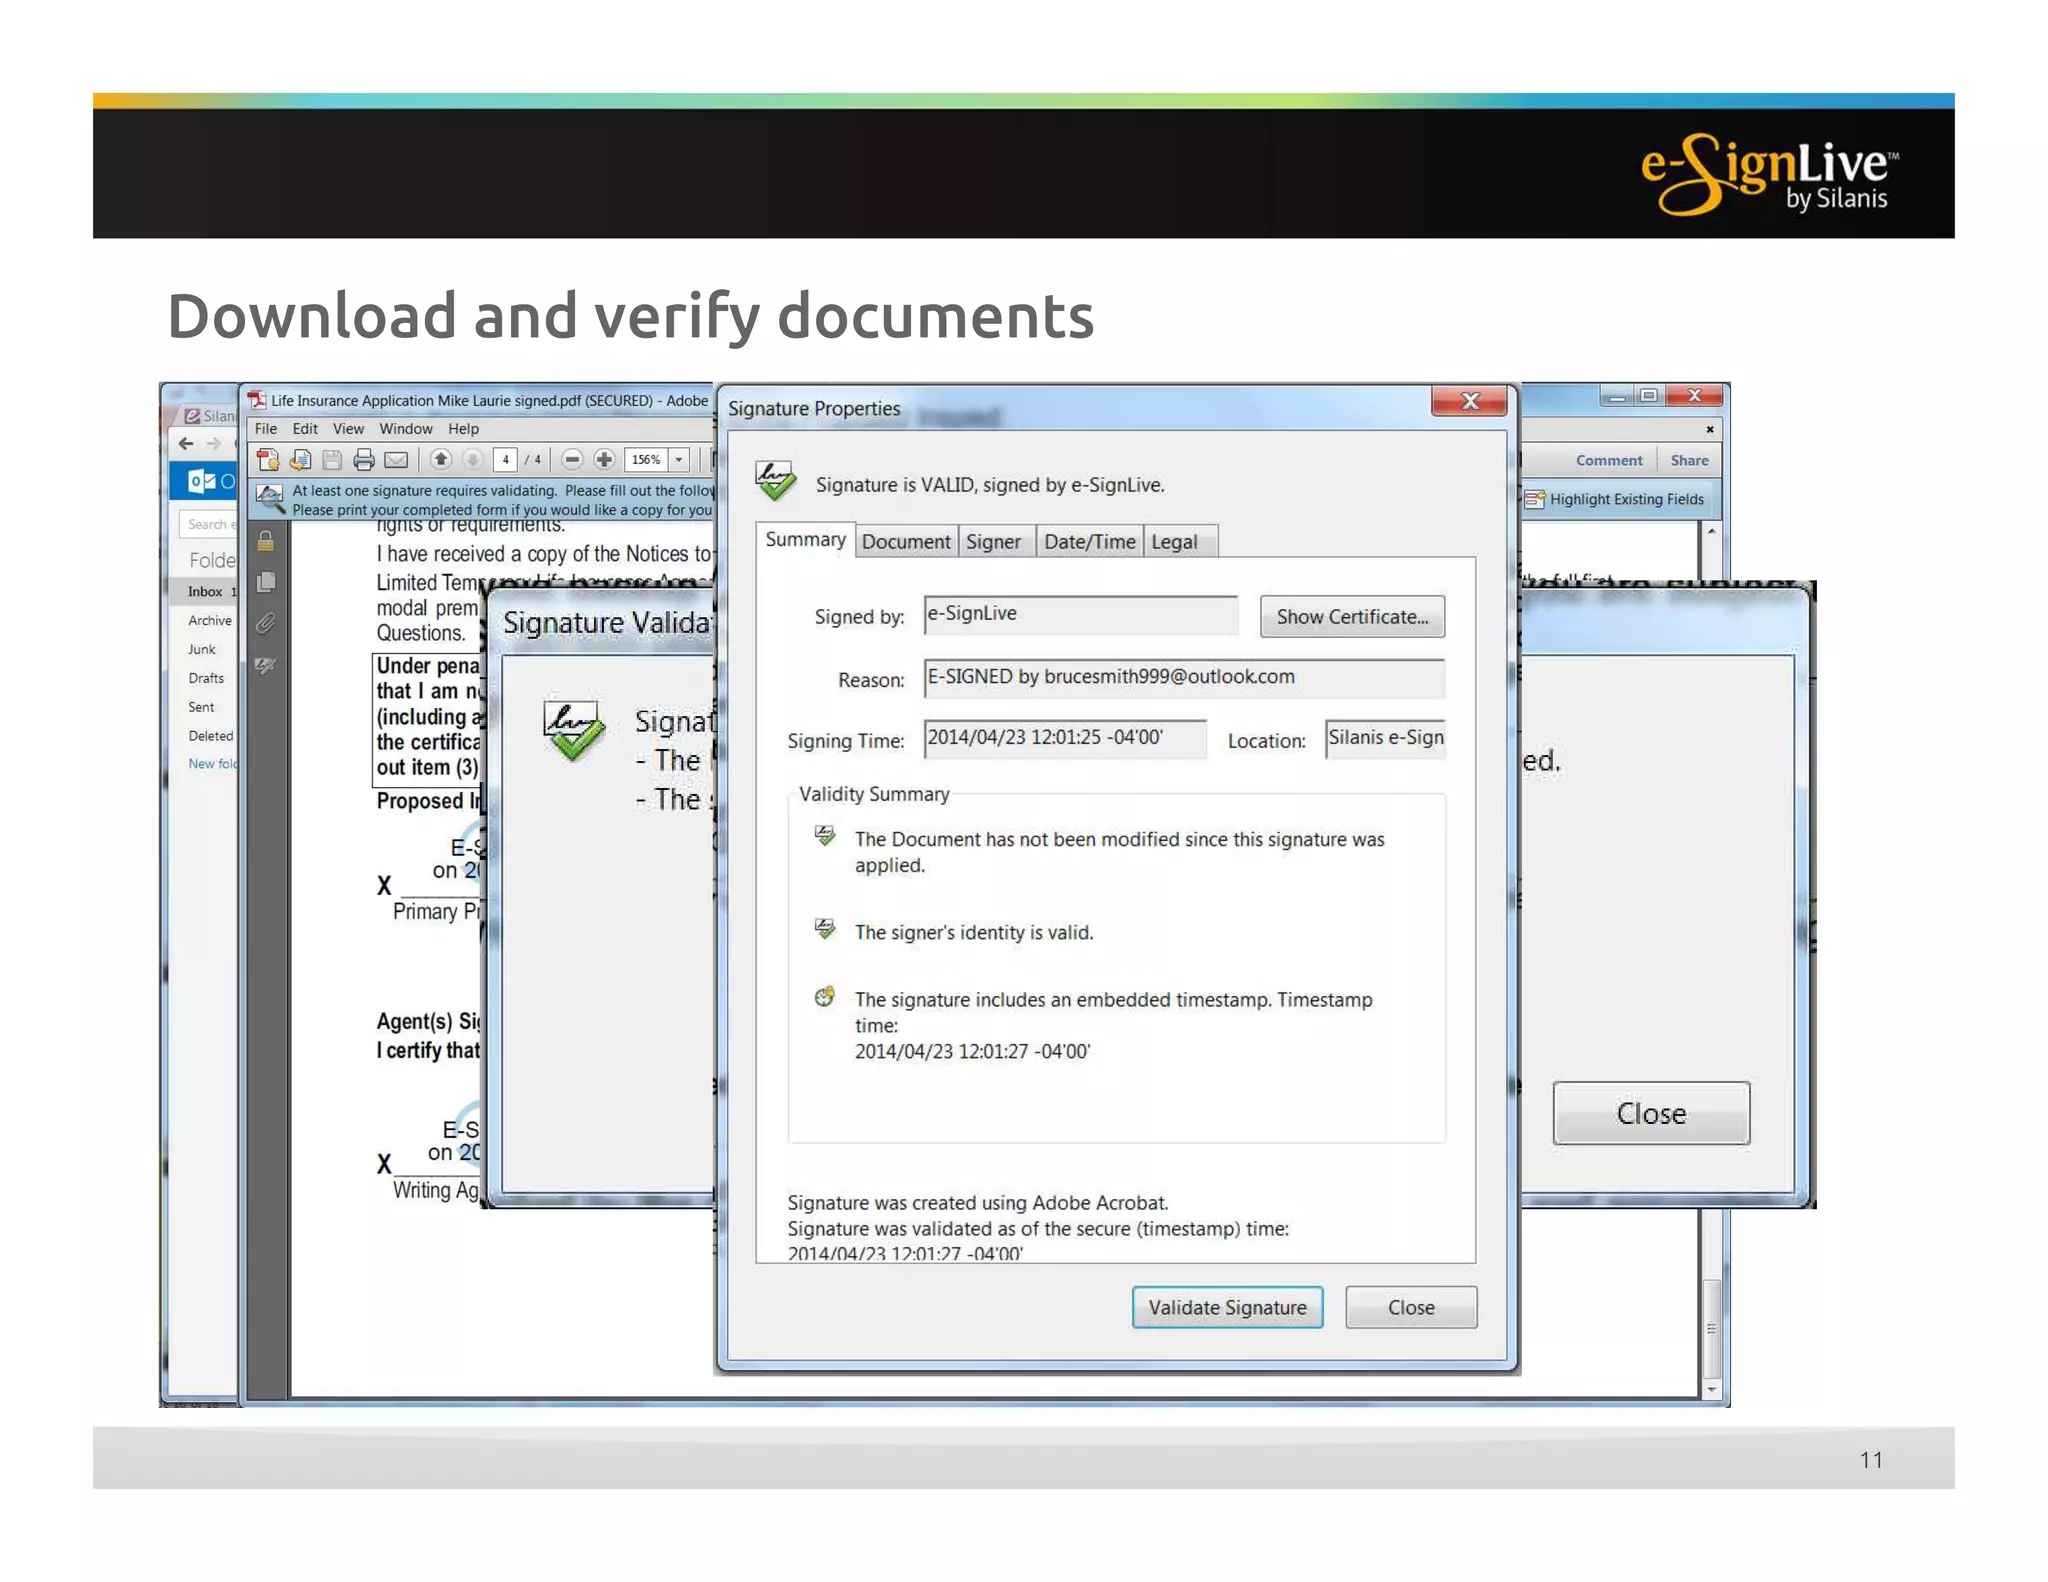Click the scrollbar up arrow in Adobe

[1711, 531]
